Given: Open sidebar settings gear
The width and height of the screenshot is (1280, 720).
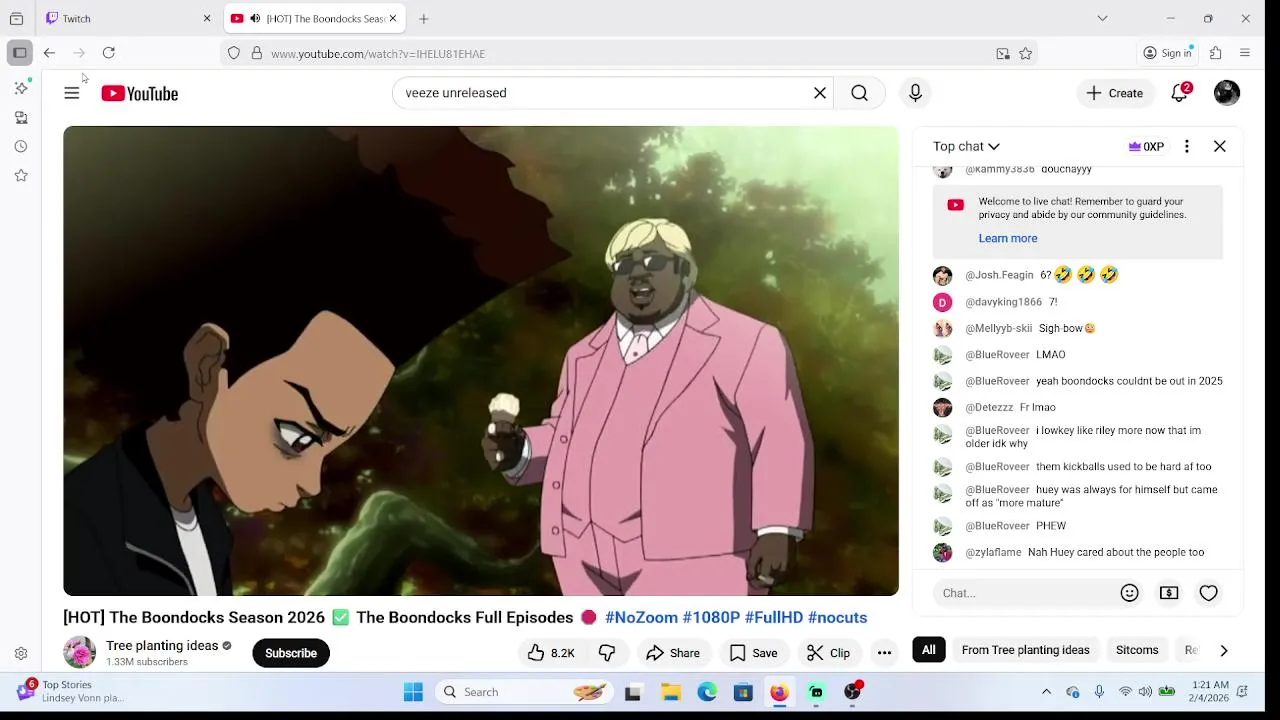Looking at the screenshot, I should click(x=21, y=654).
